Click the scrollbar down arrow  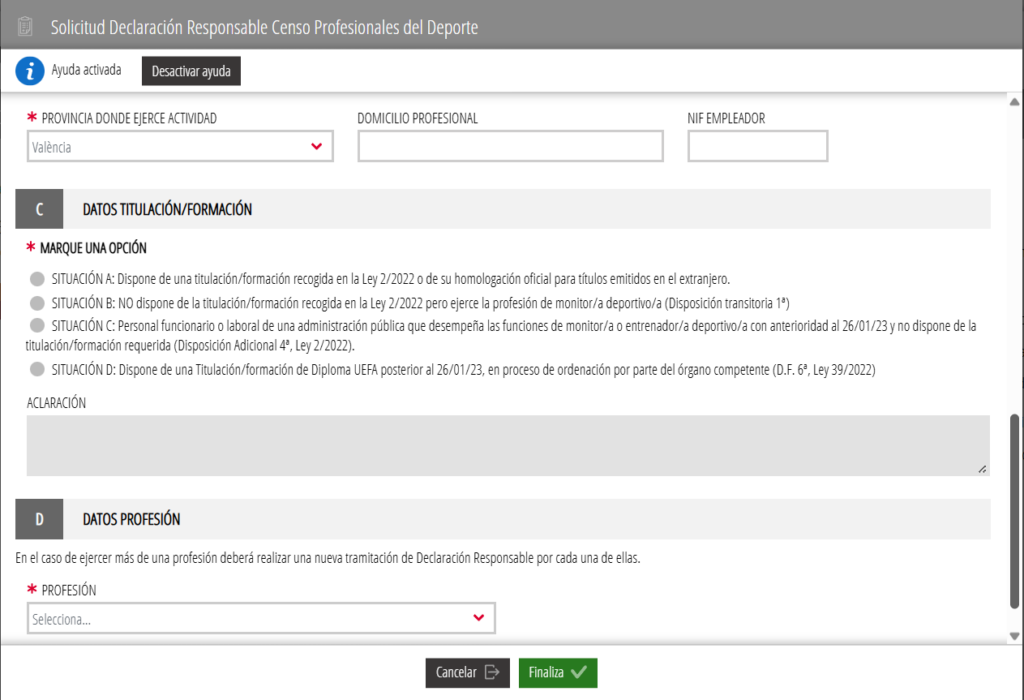[1015, 636]
